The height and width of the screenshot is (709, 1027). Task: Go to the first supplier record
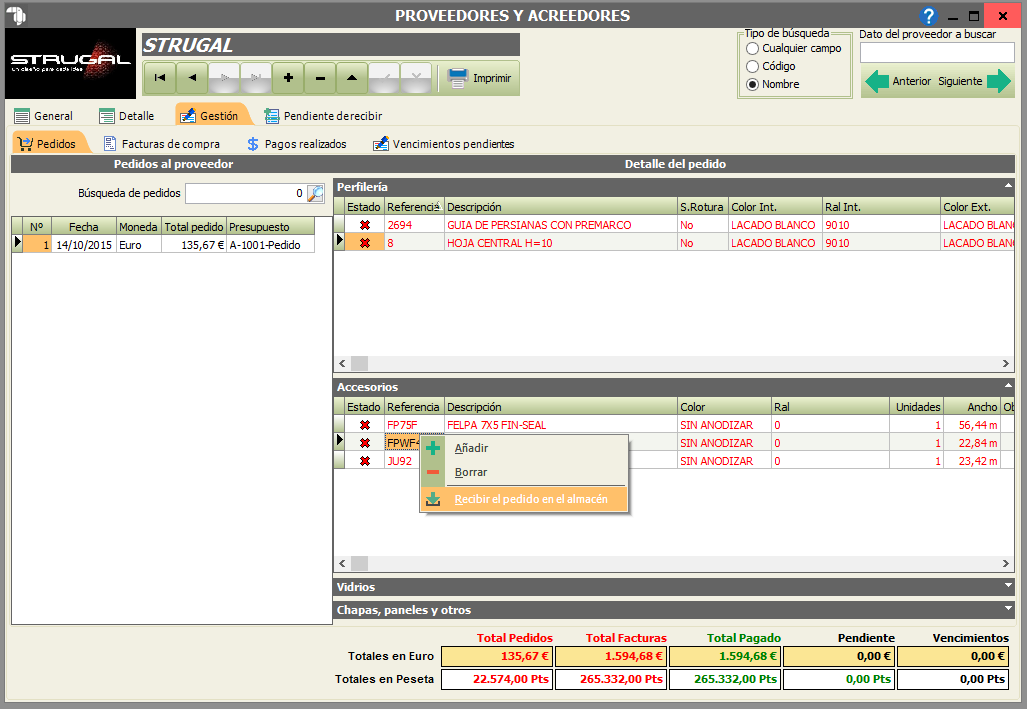tap(159, 78)
